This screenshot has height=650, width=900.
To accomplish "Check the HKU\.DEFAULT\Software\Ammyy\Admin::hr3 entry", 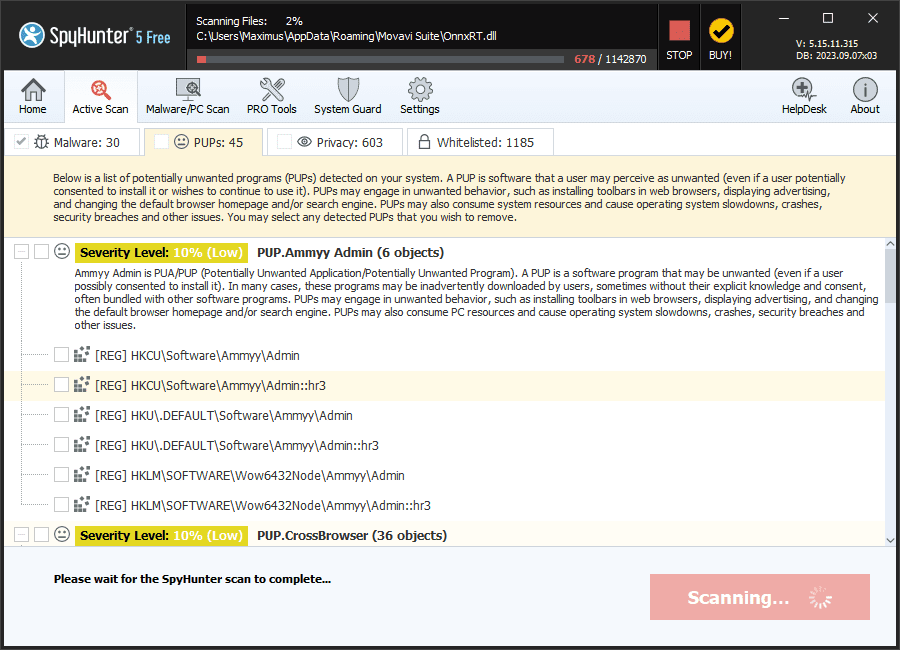I will pos(61,444).
